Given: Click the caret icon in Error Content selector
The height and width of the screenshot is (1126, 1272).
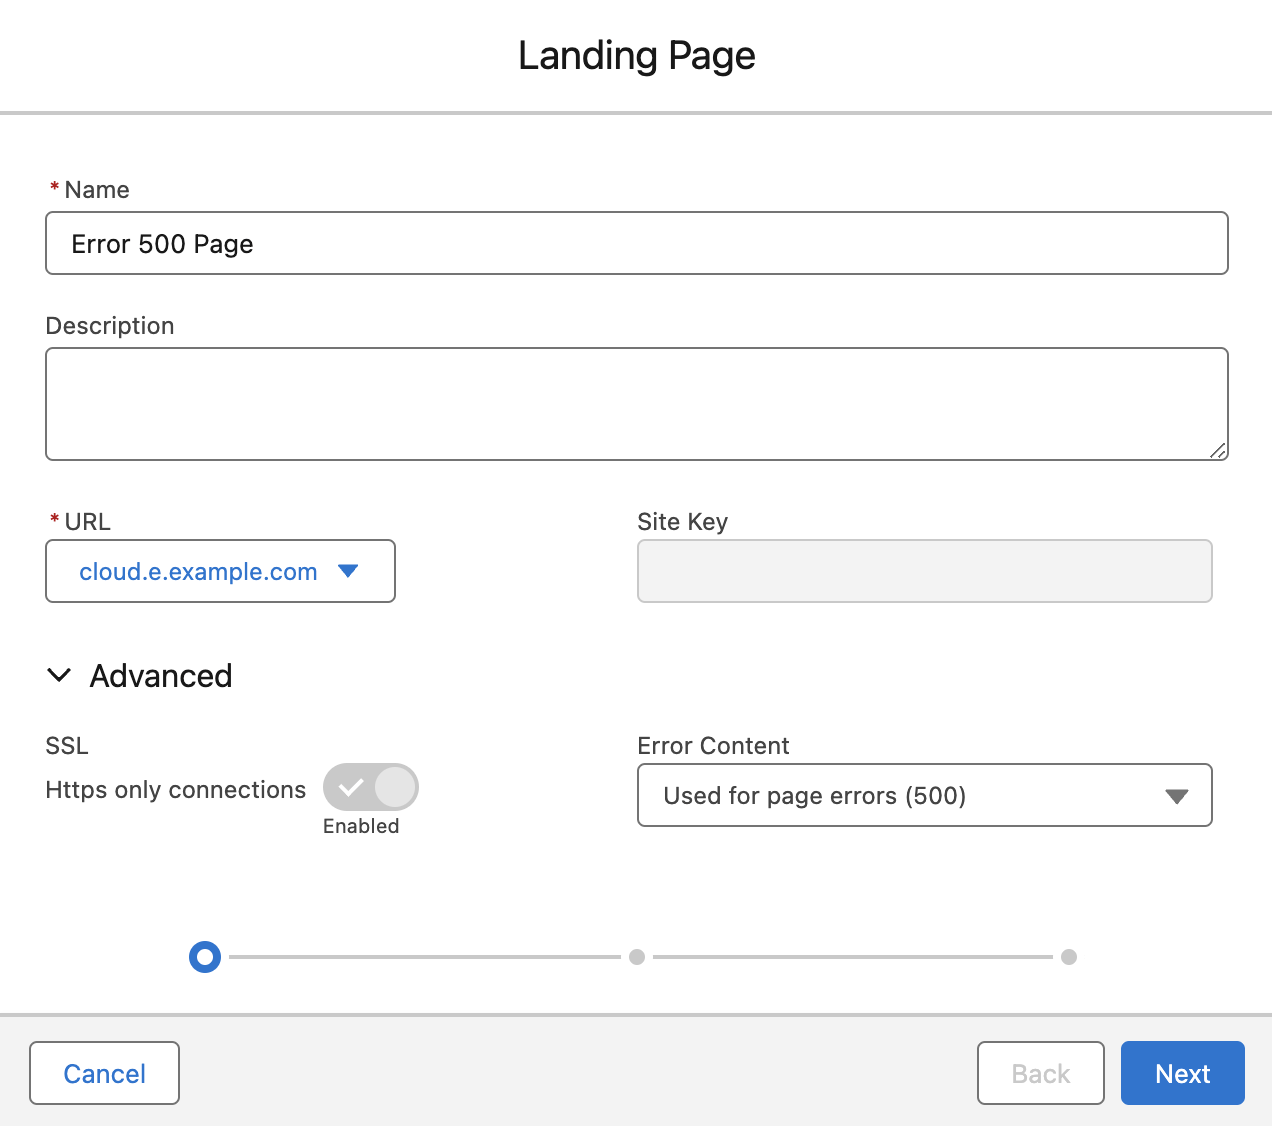Looking at the screenshot, I should [1176, 795].
